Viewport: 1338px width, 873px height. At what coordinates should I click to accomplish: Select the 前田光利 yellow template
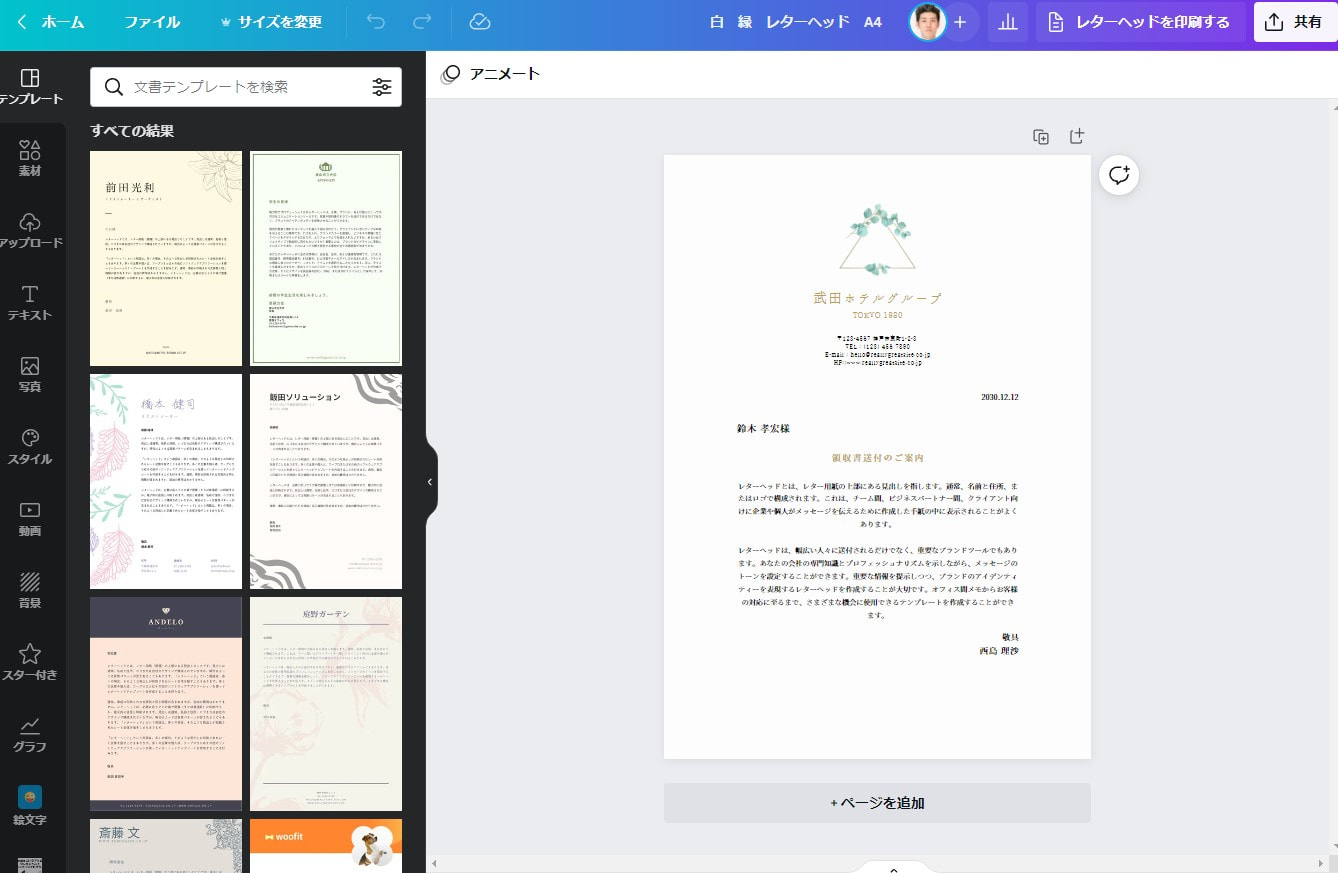[x=166, y=258]
